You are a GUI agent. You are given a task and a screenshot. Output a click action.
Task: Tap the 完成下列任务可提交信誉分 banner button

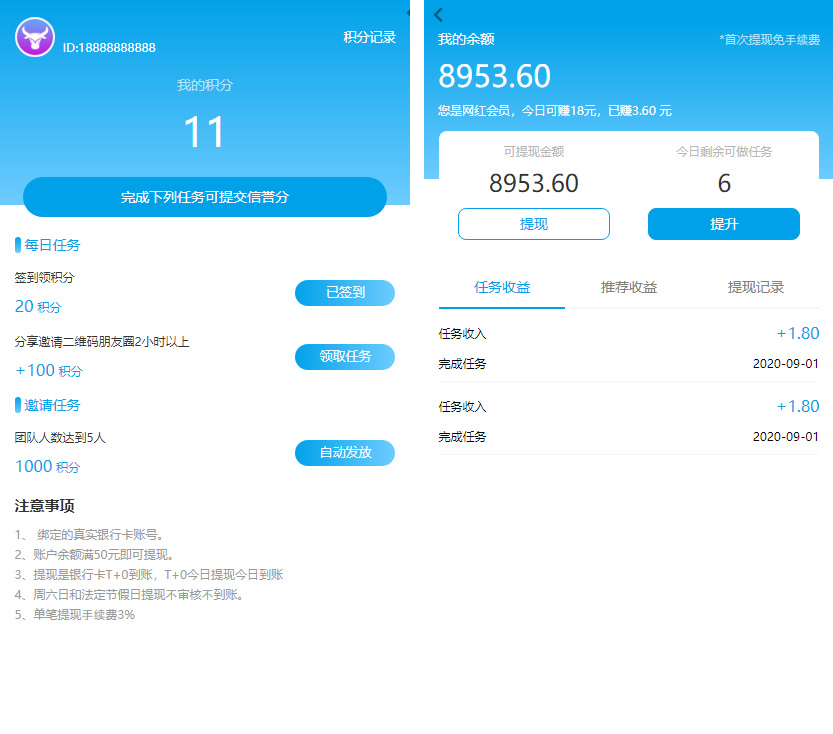pyautogui.click(x=205, y=197)
